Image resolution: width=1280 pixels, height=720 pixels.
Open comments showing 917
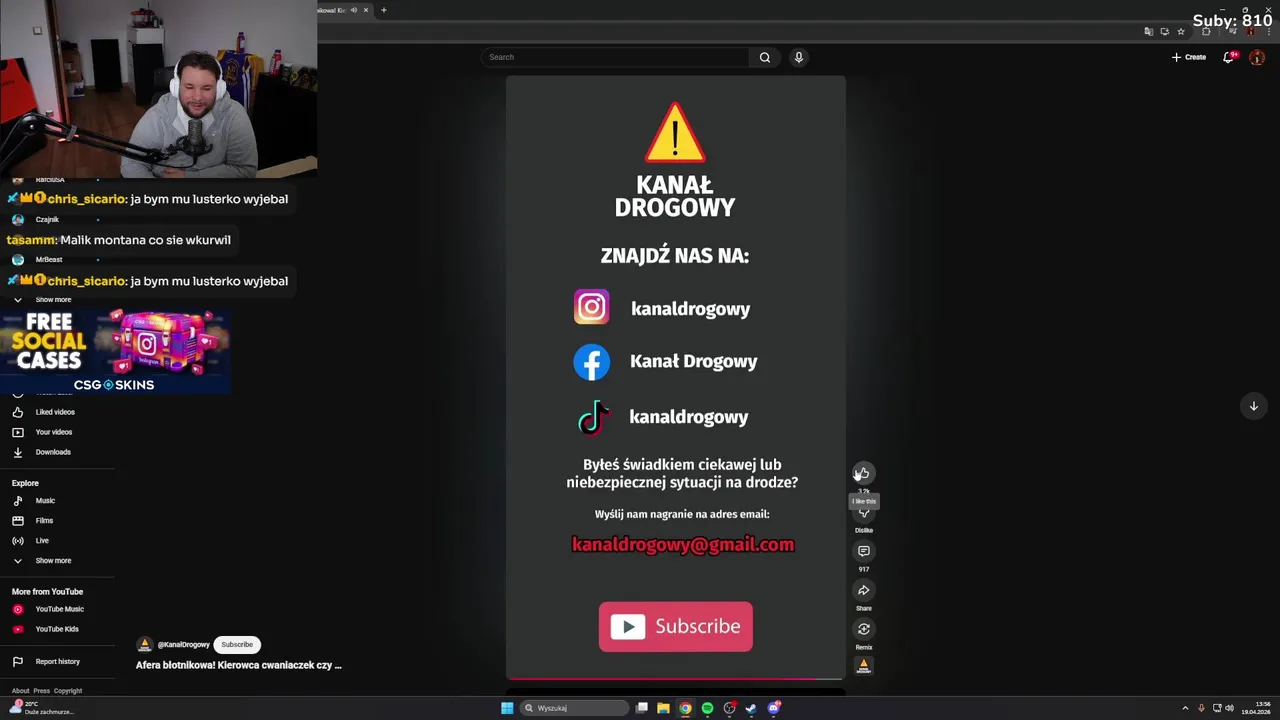(x=864, y=551)
